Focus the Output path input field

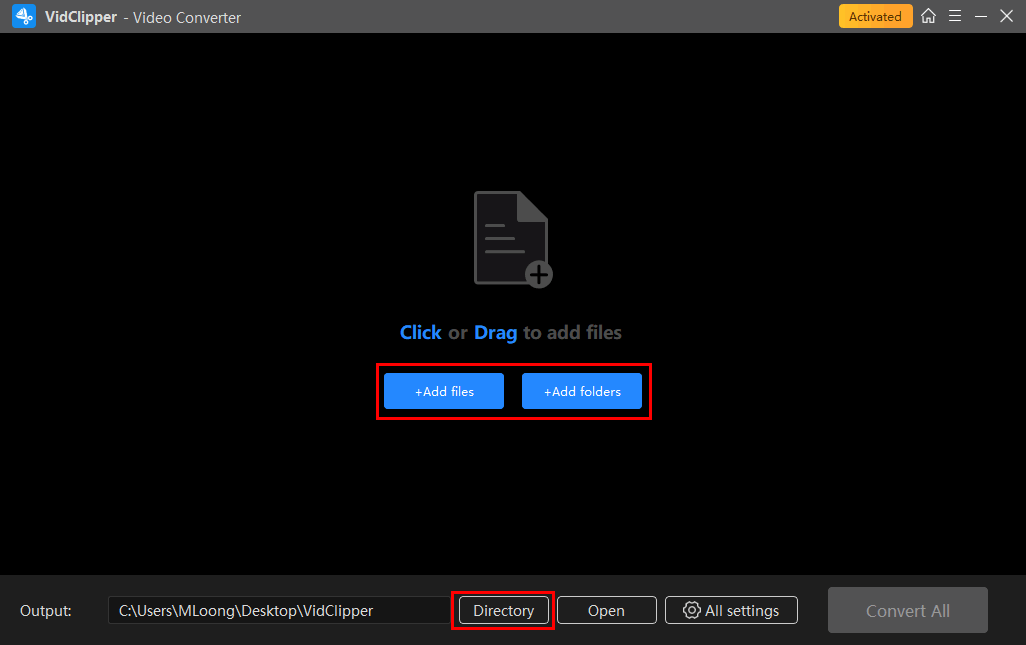click(278, 610)
